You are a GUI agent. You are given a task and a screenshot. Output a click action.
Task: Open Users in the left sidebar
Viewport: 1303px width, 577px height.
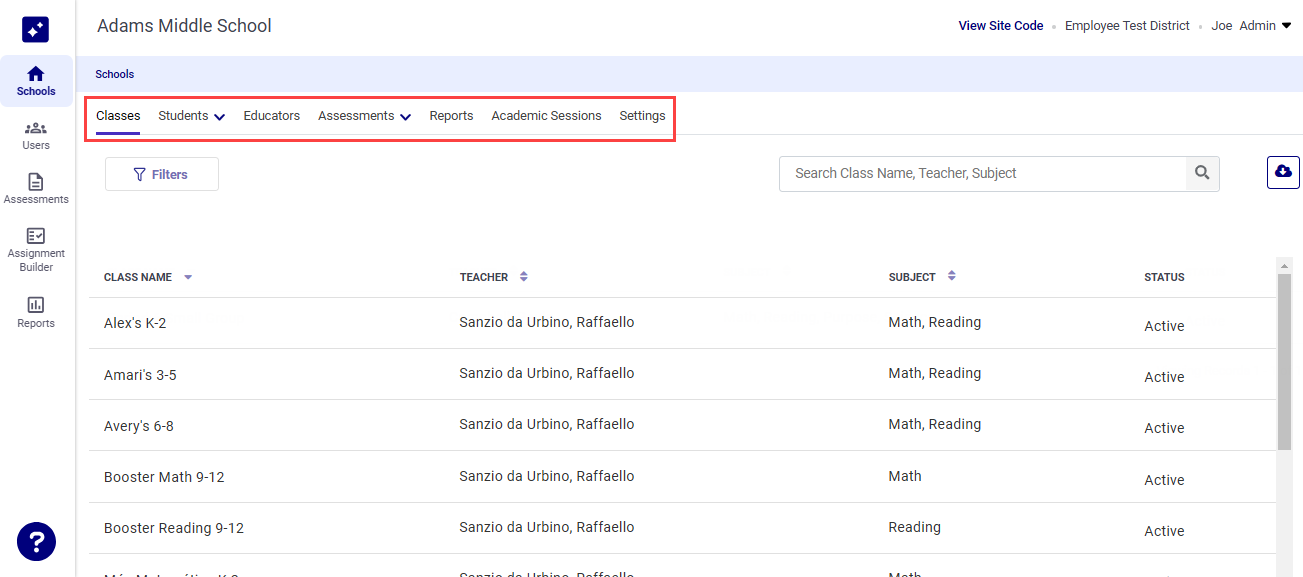tap(36, 136)
